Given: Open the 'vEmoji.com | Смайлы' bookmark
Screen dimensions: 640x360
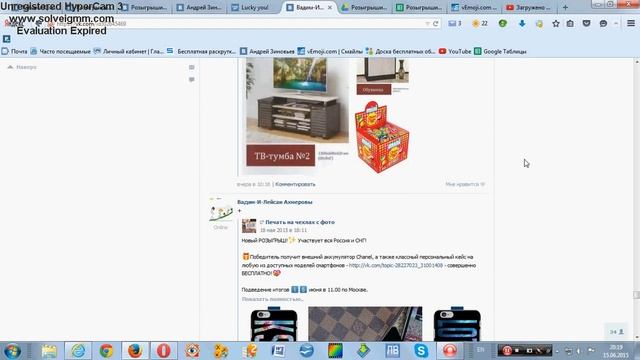Looking at the screenshot, I should coord(330,51).
